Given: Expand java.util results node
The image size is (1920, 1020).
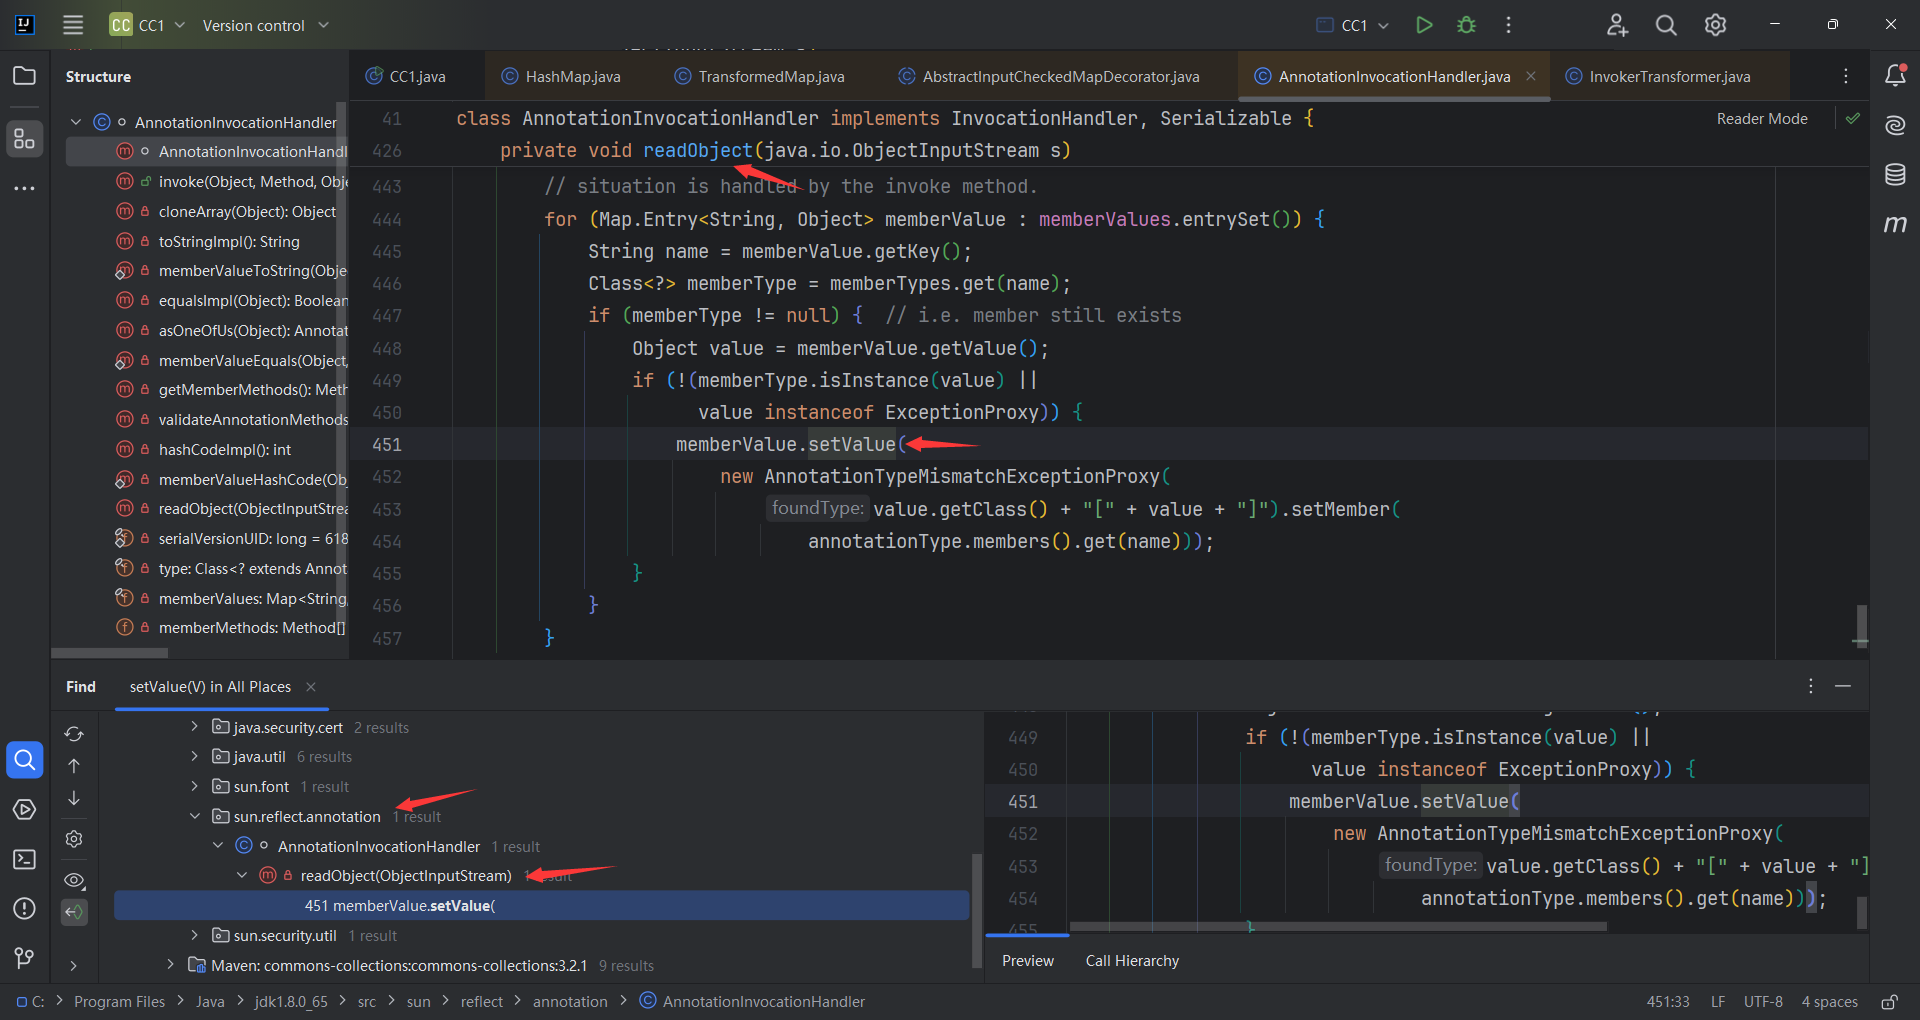Looking at the screenshot, I should pos(194,757).
